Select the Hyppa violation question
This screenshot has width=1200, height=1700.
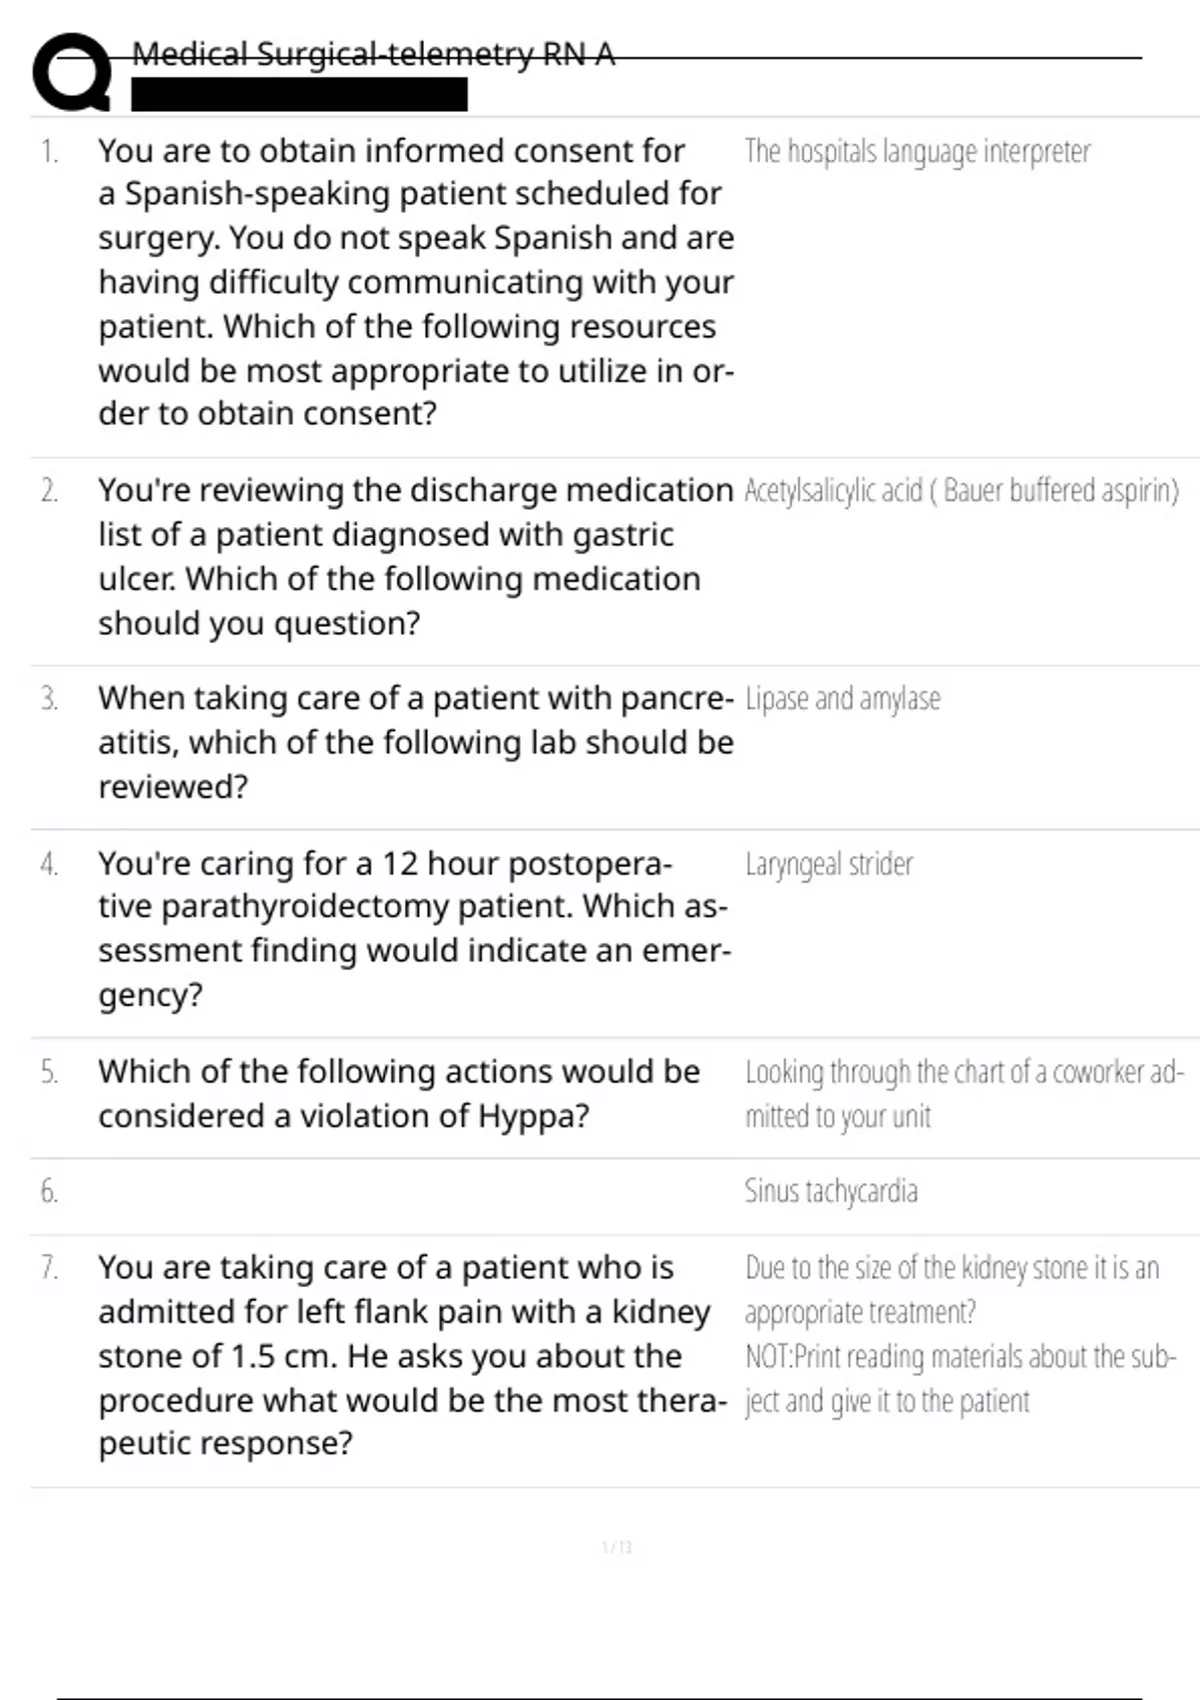[398, 1093]
